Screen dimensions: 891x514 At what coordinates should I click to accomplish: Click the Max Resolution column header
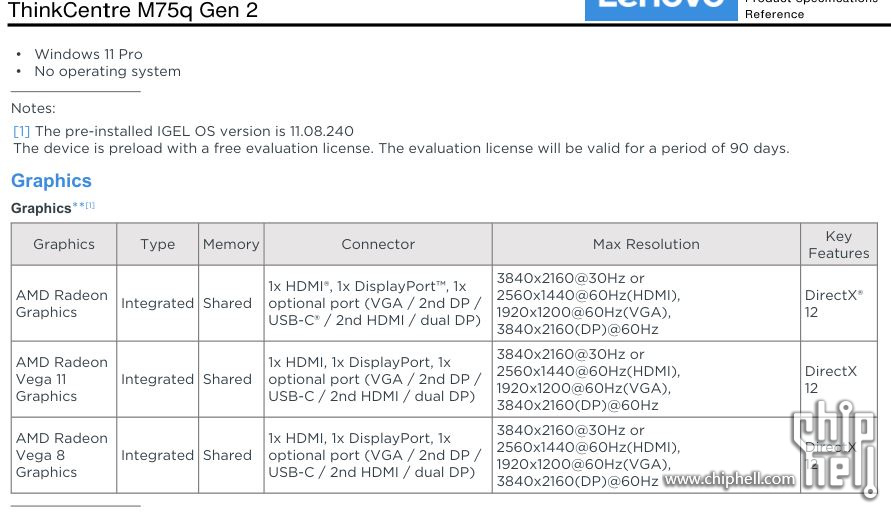point(646,244)
